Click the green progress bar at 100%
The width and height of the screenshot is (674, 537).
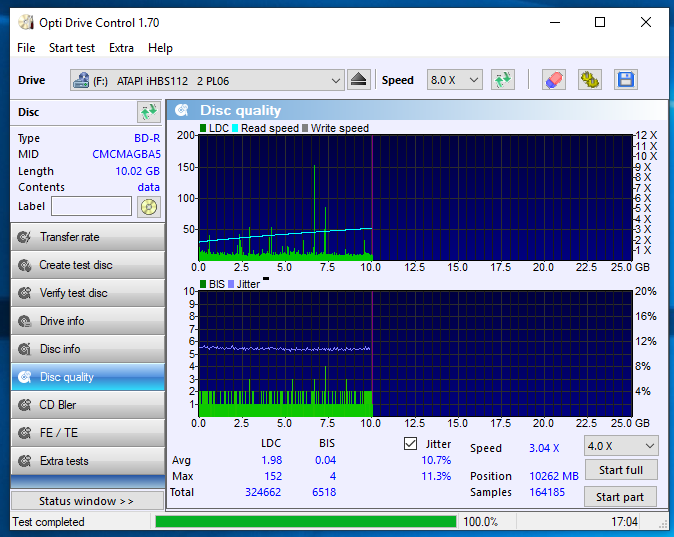pyautogui.click(x=306, y=522)
